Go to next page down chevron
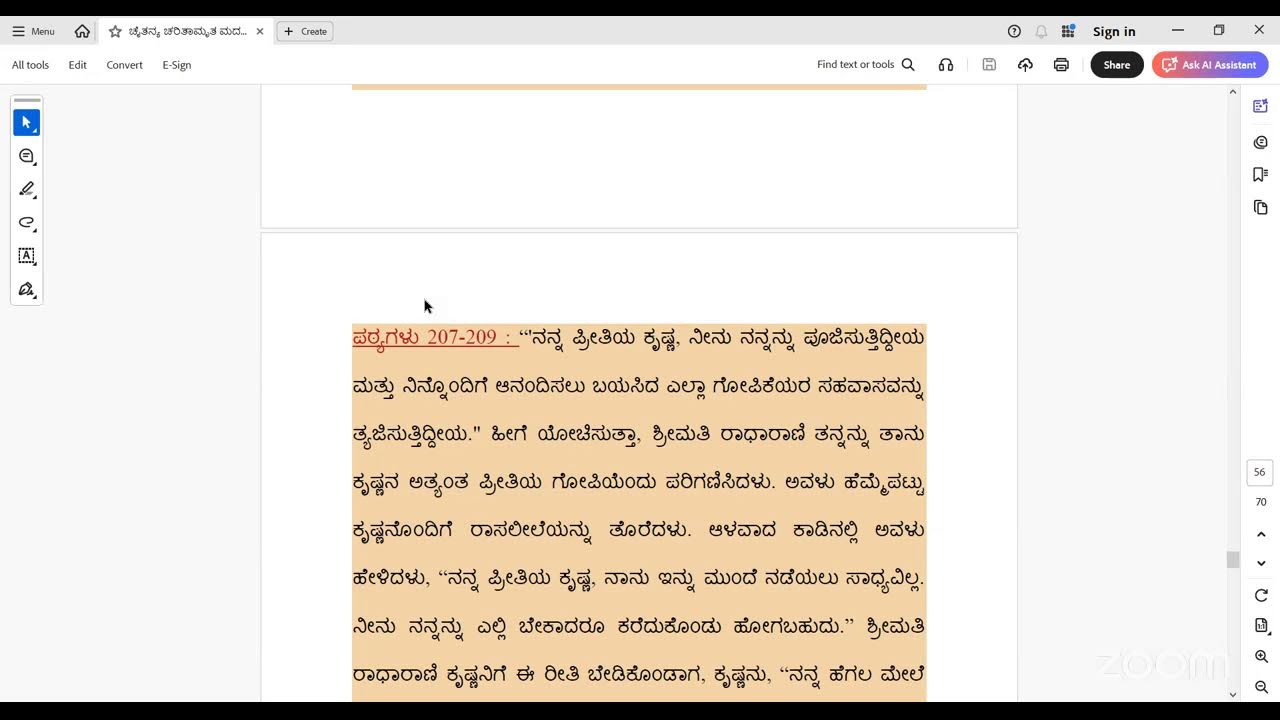The width and height of the screenshot is (1280, 720). [1261, 563]
